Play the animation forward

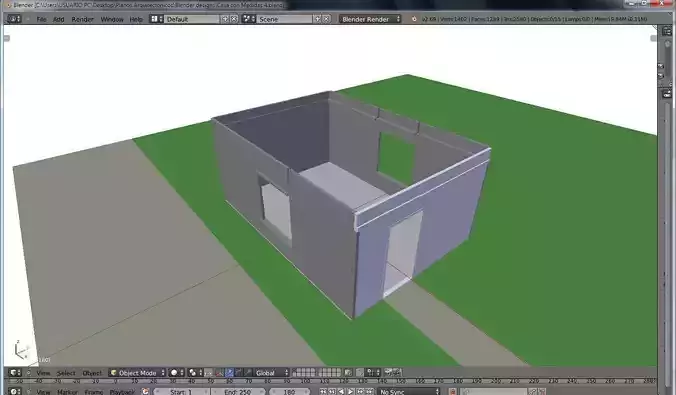(x=351, y=392)
